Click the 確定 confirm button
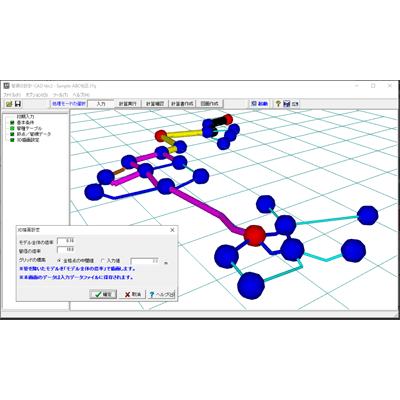 tap(103, 294)
